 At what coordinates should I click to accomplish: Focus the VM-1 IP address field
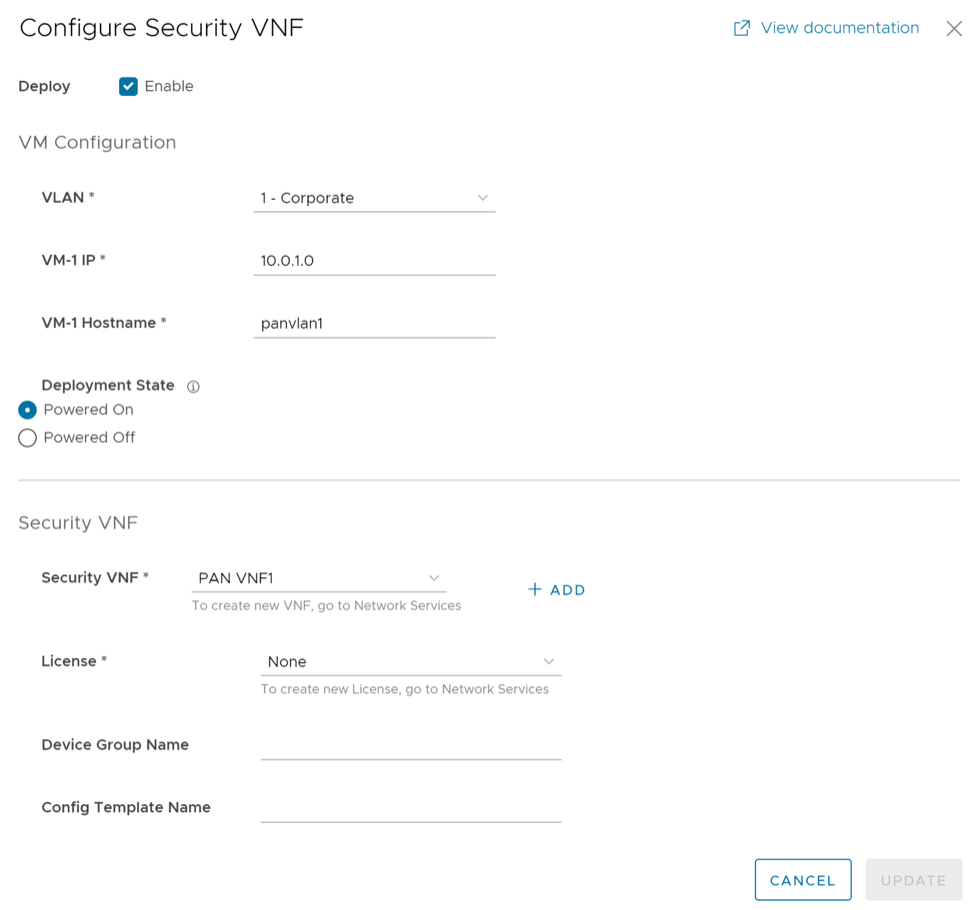coord(374,261)
